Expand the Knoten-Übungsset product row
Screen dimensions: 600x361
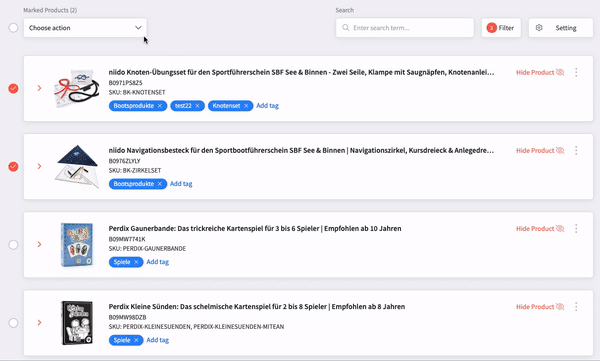click(x=39, y=88)
